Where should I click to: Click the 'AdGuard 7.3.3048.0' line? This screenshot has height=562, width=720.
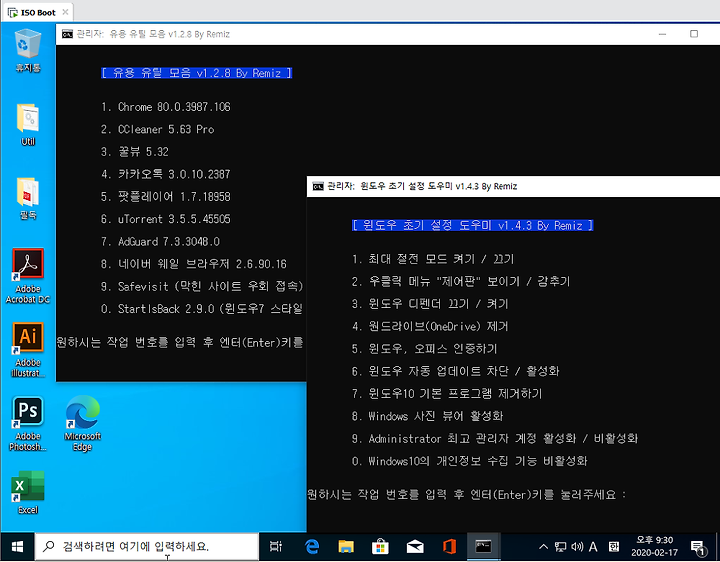coord(160,242)
